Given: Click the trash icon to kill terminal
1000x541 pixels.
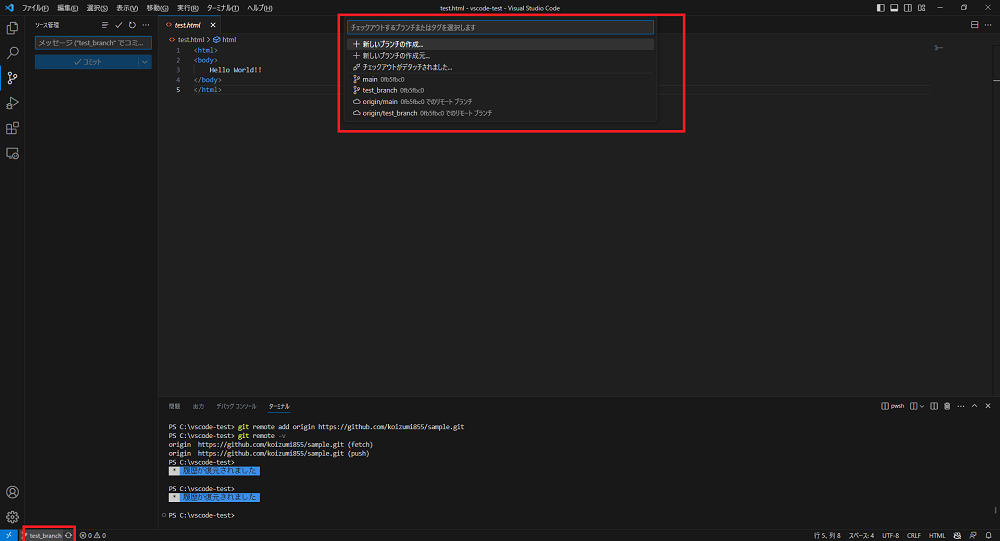Looking at the screenshot, I should click(x=946, y=406).
